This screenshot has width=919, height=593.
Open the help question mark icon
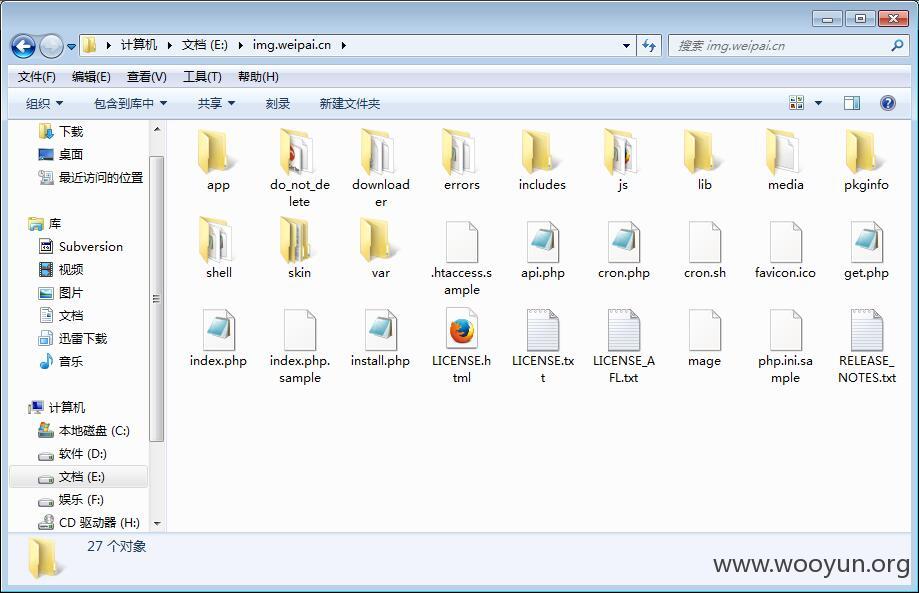[x=887, y=103]
